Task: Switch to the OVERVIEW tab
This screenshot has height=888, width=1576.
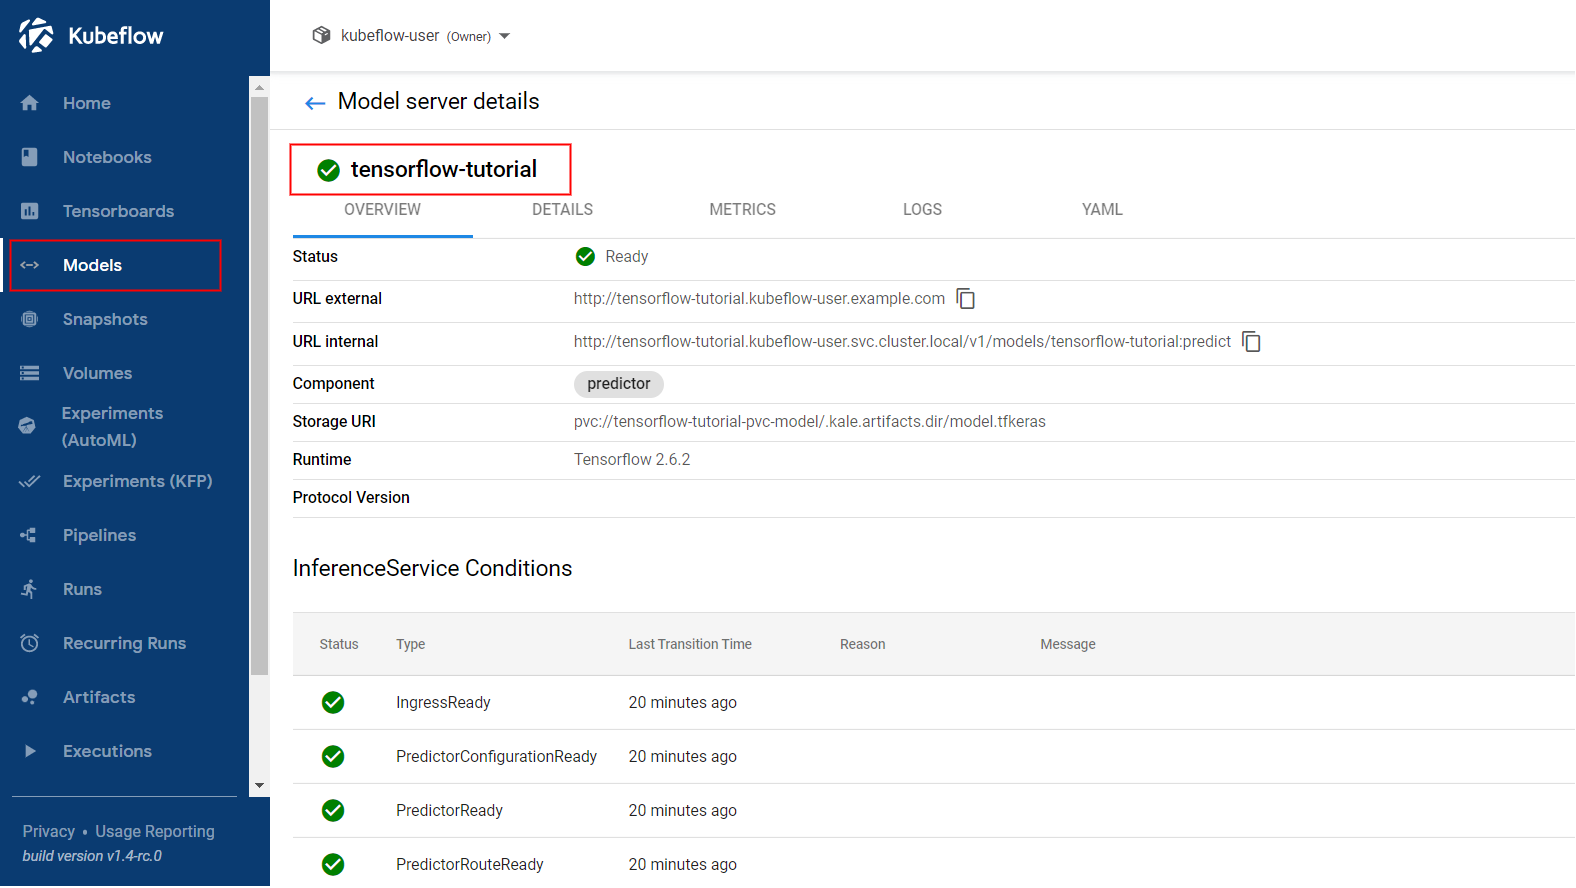Action: 383,210
